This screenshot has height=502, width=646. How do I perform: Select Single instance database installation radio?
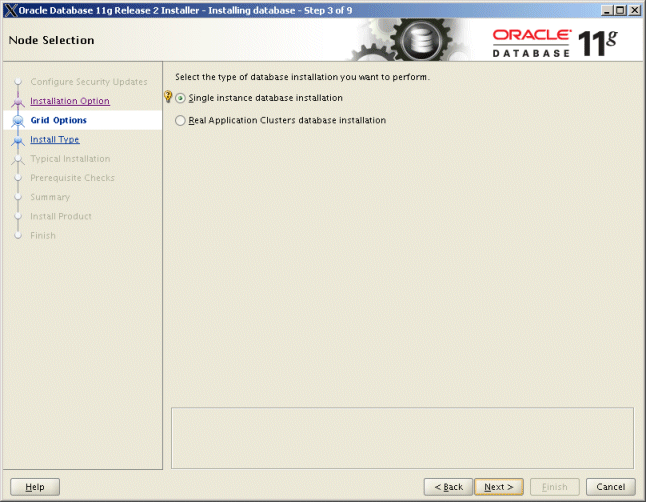pyautogui.click(x=180, y=98)
